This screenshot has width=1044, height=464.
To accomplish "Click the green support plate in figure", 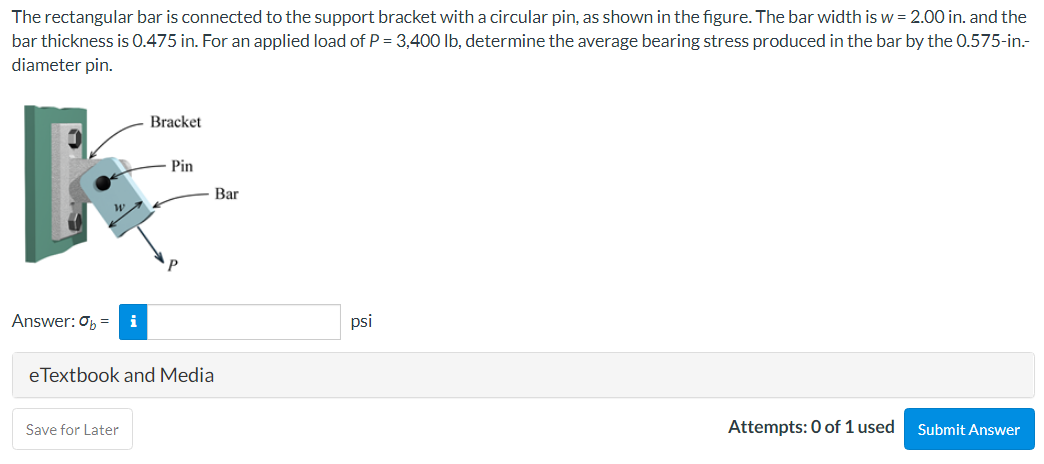I will point(40,184).
